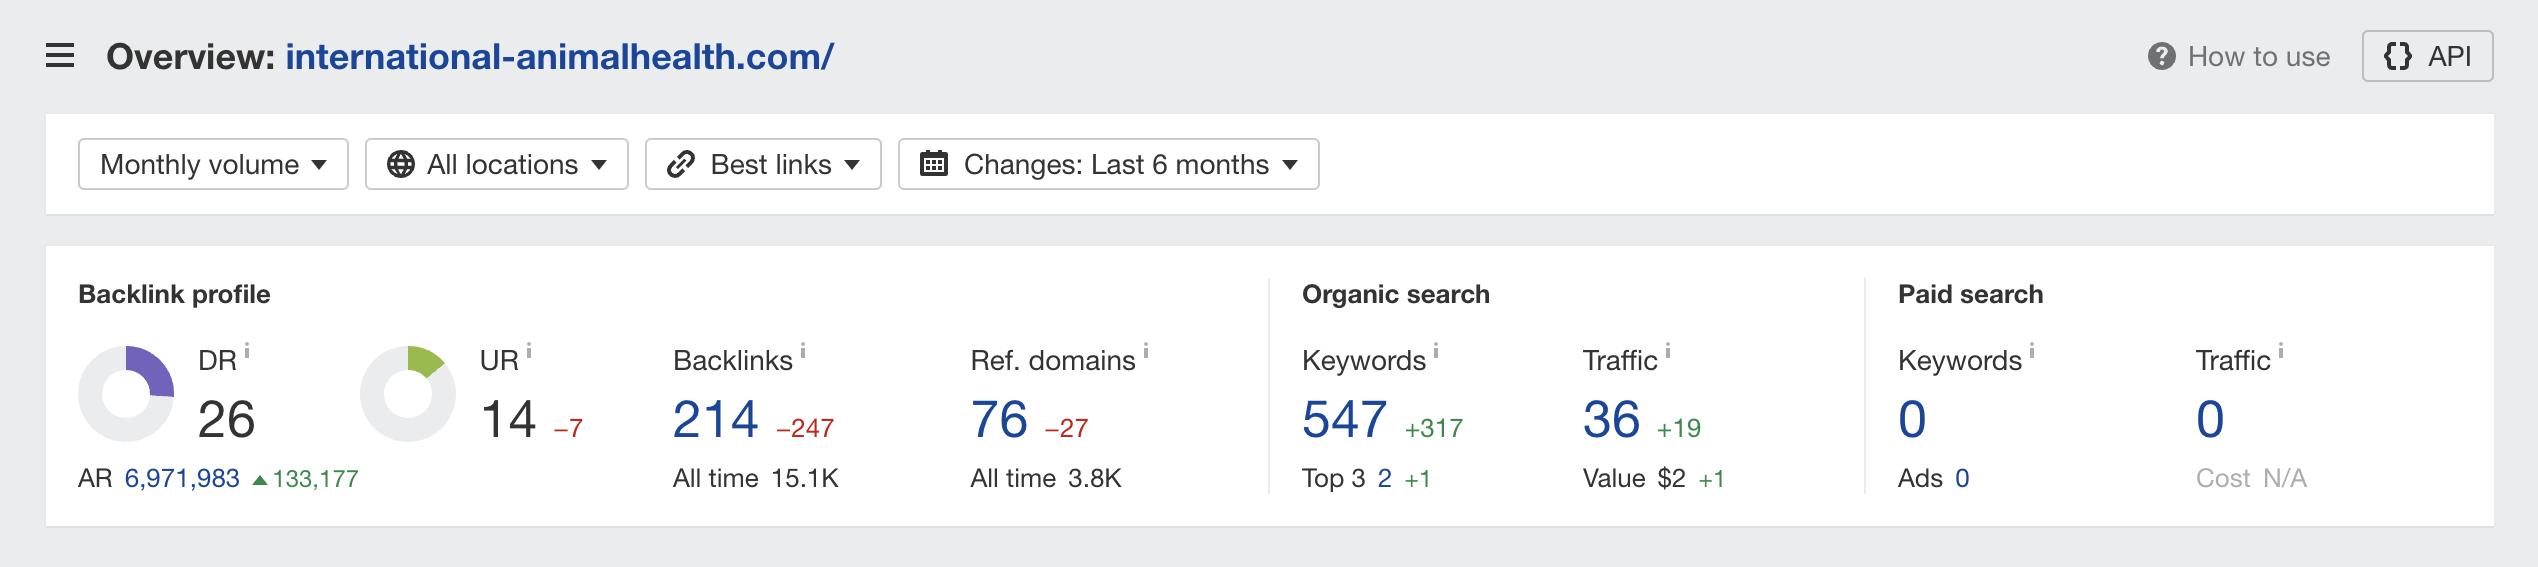Image resolution: width=2538 pixels, height=567 pixels.
Task: Click the DR info icon
Action: (247, 351)
